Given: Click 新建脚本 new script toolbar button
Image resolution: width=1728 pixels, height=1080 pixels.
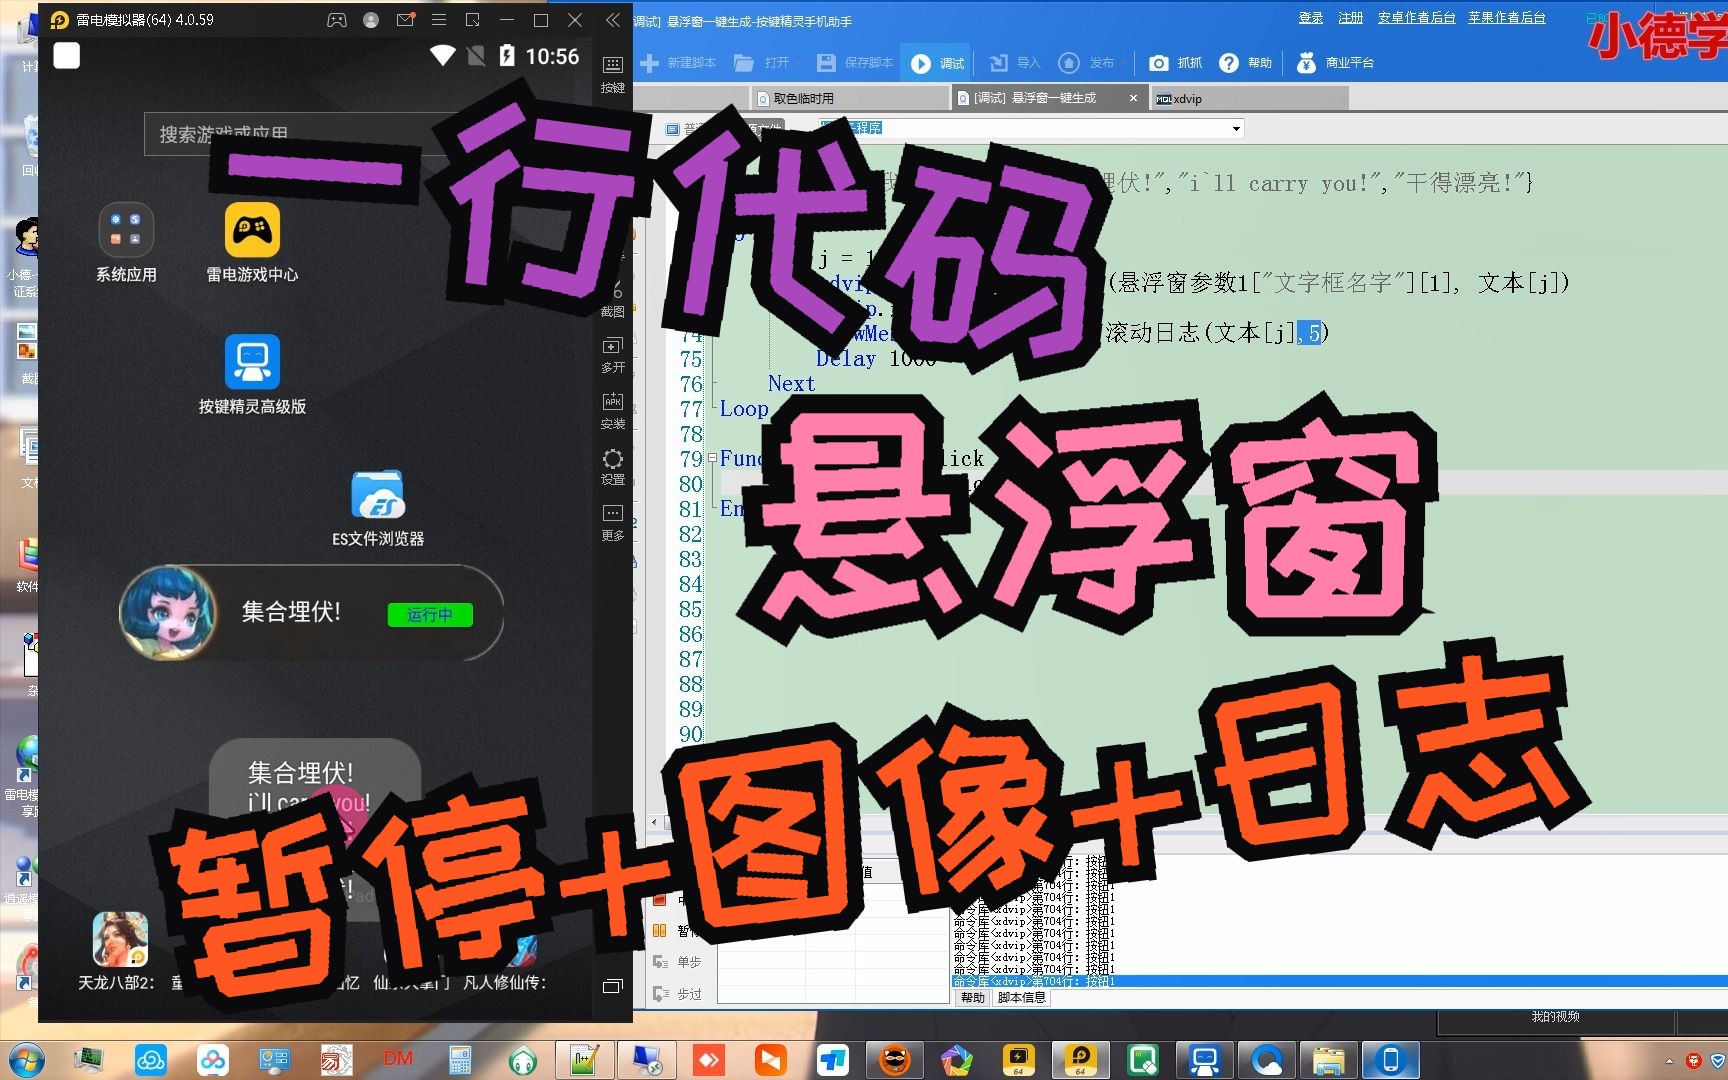Looking at the screenshot, I should [678, 63].
